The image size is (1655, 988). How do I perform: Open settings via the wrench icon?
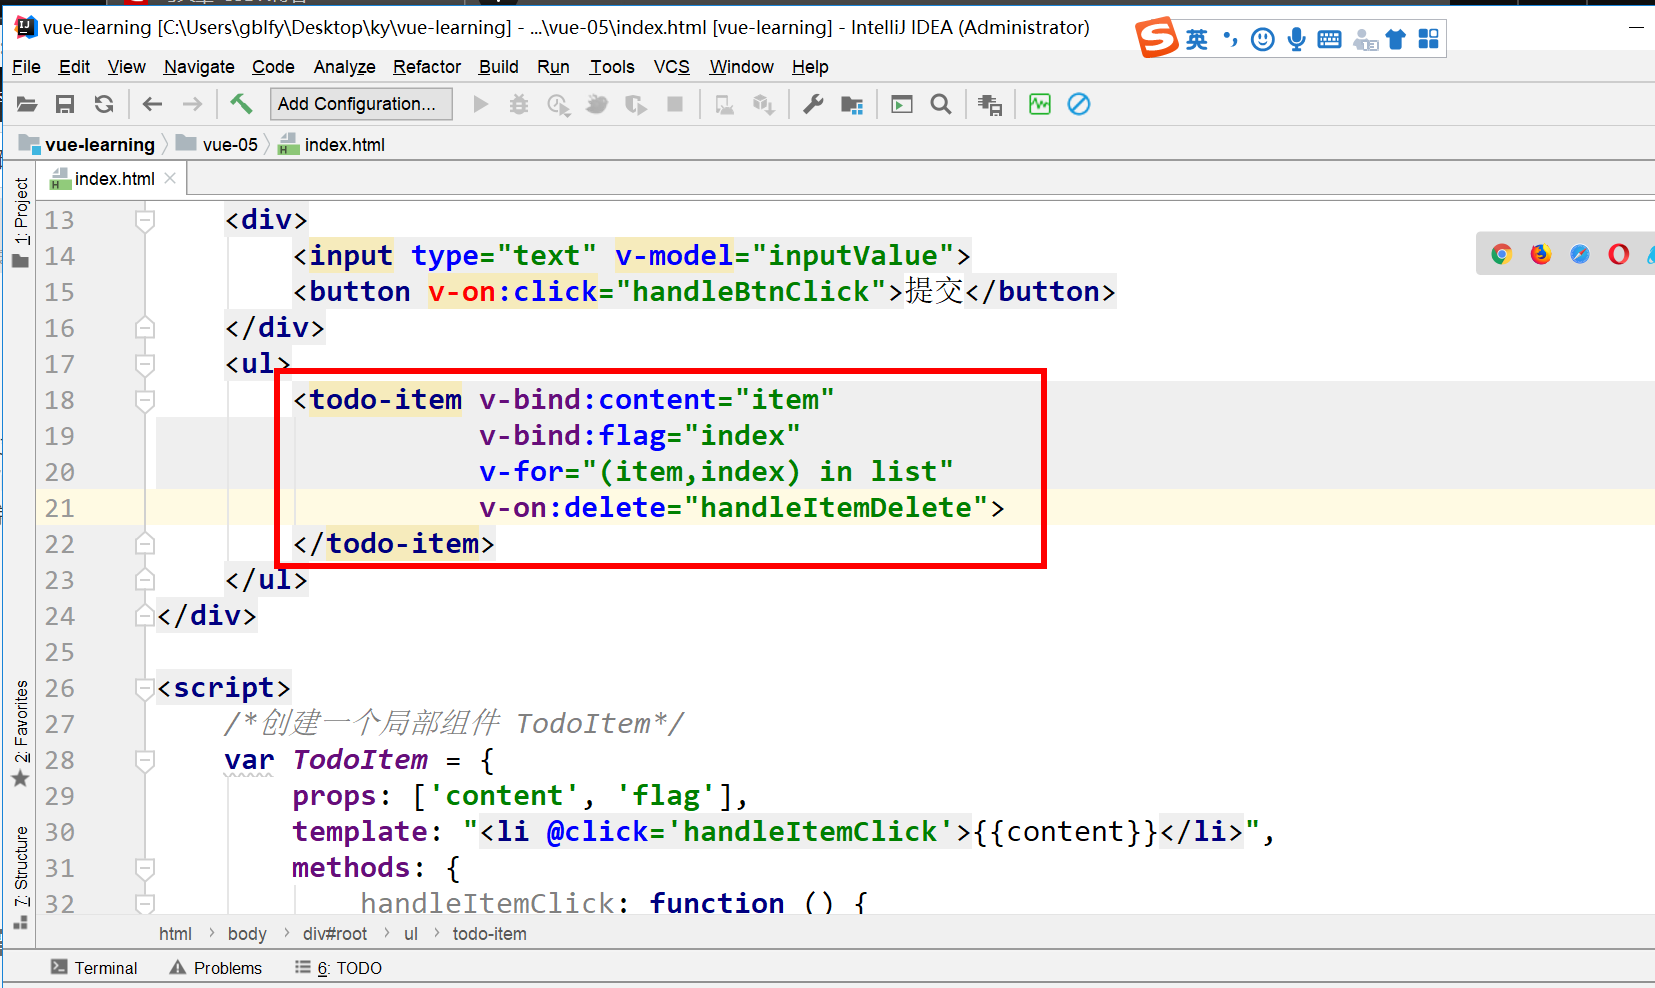(x=813, y=104)
